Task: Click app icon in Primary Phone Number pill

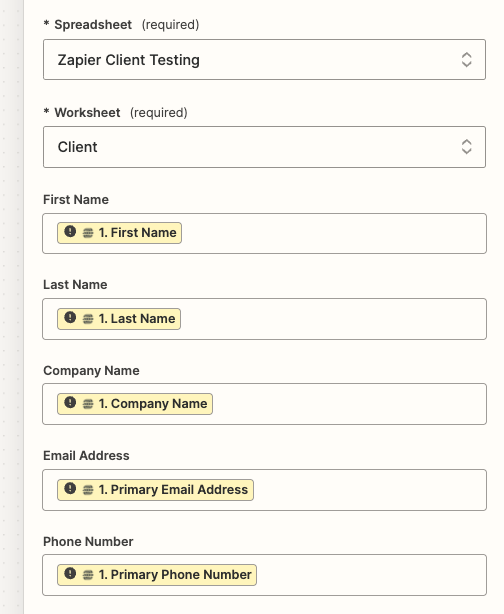Action: pos(88,575)
